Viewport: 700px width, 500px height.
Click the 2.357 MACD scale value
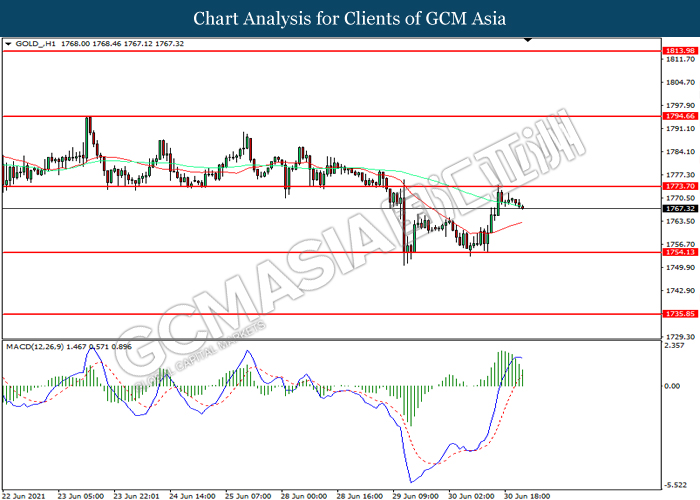coord(676,346)
